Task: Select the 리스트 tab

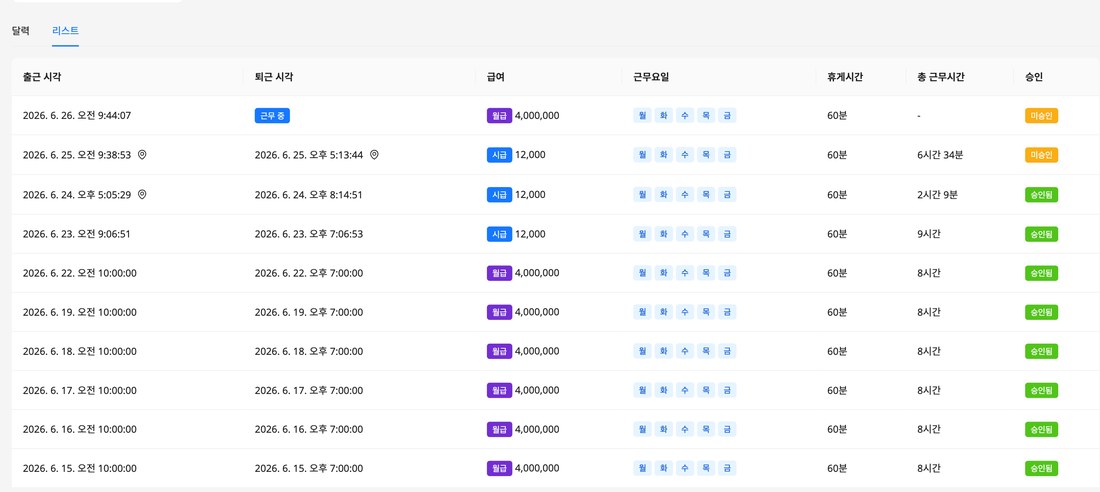Action: point(65,31)
